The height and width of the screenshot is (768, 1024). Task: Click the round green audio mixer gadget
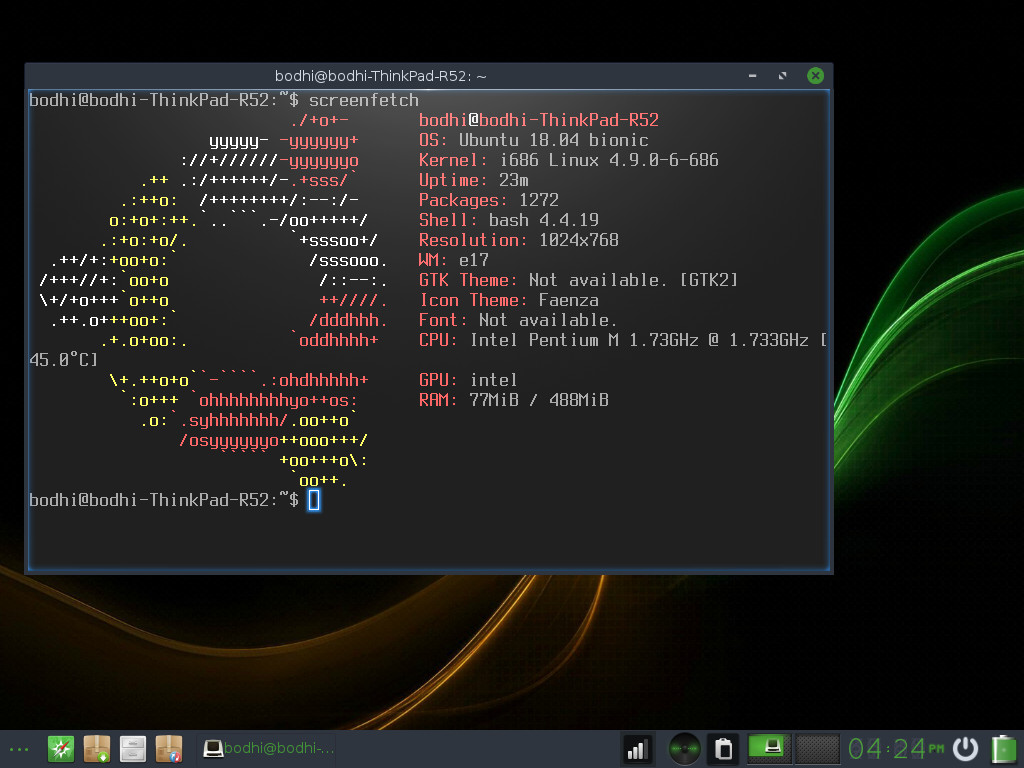(x=684, y=749)
